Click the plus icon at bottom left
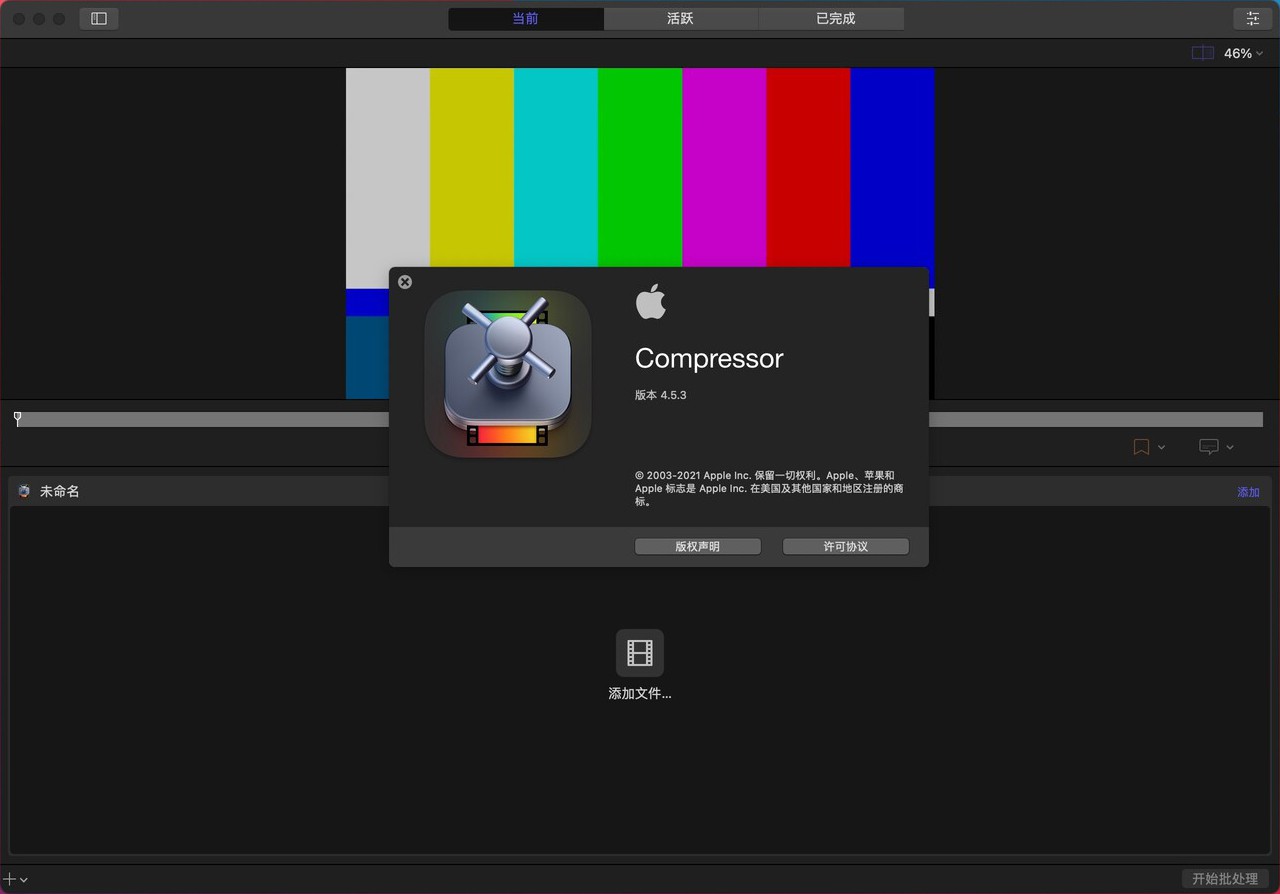Screen dimensions: 1280x894 (9, 879)
